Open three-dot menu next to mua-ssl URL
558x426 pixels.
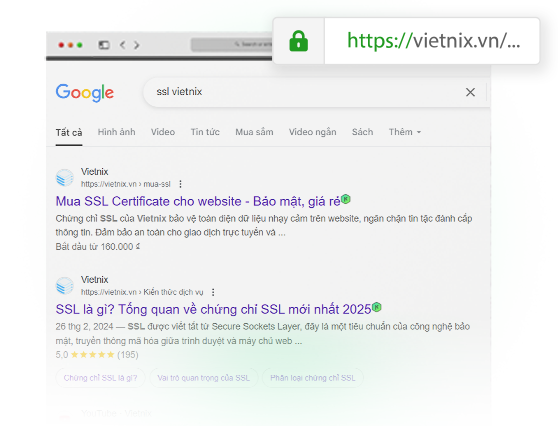pos(180,184)
